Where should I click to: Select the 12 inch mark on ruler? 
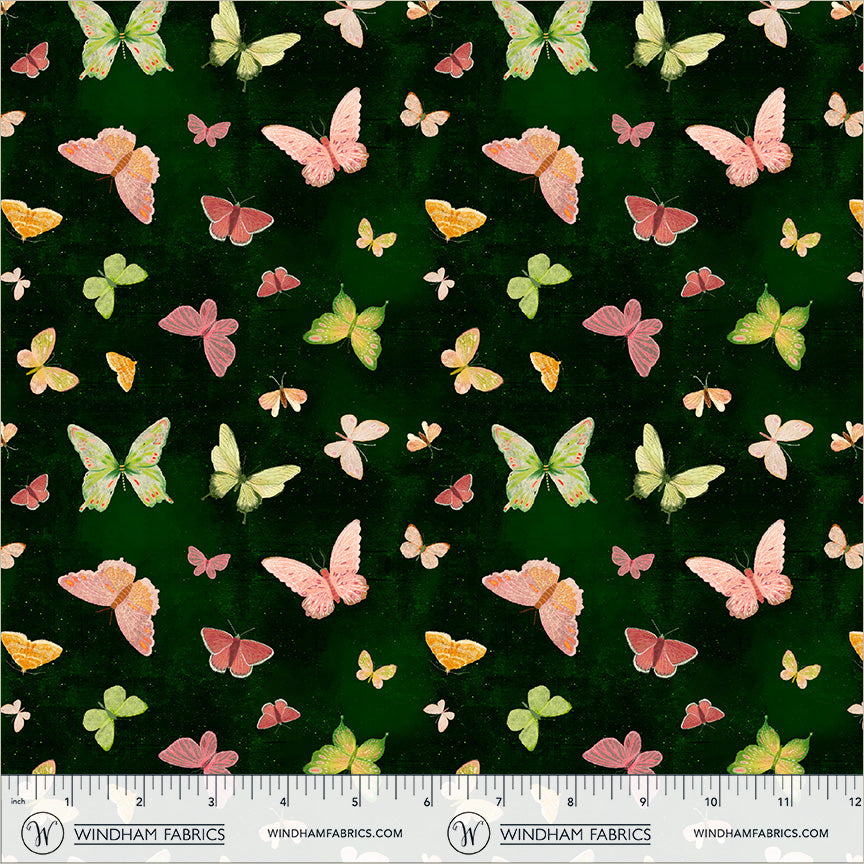coord(854,802)
